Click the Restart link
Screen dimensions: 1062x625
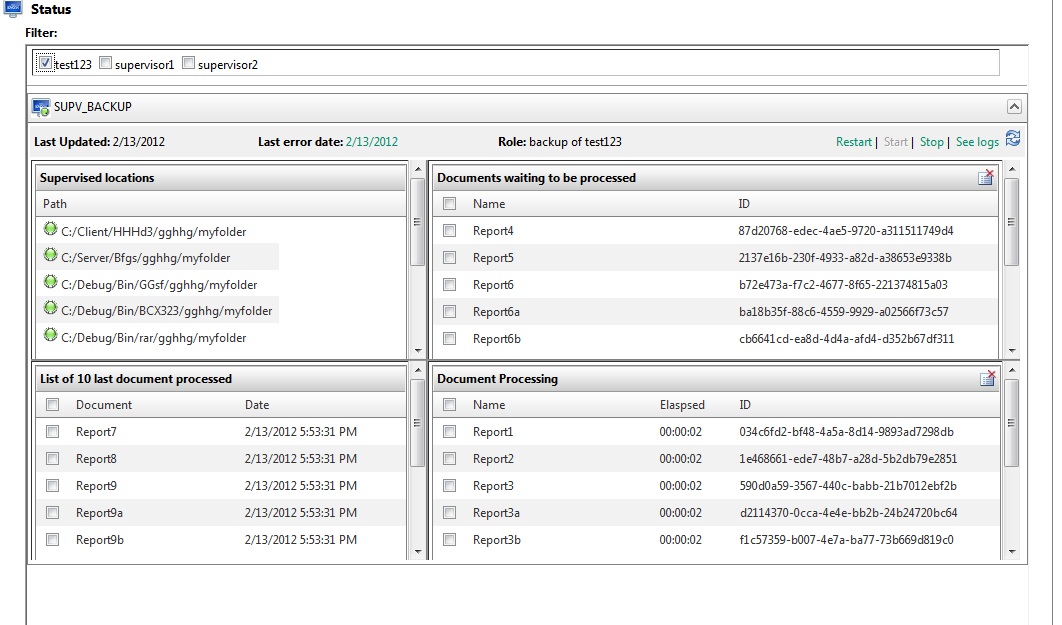coord(853,142)
